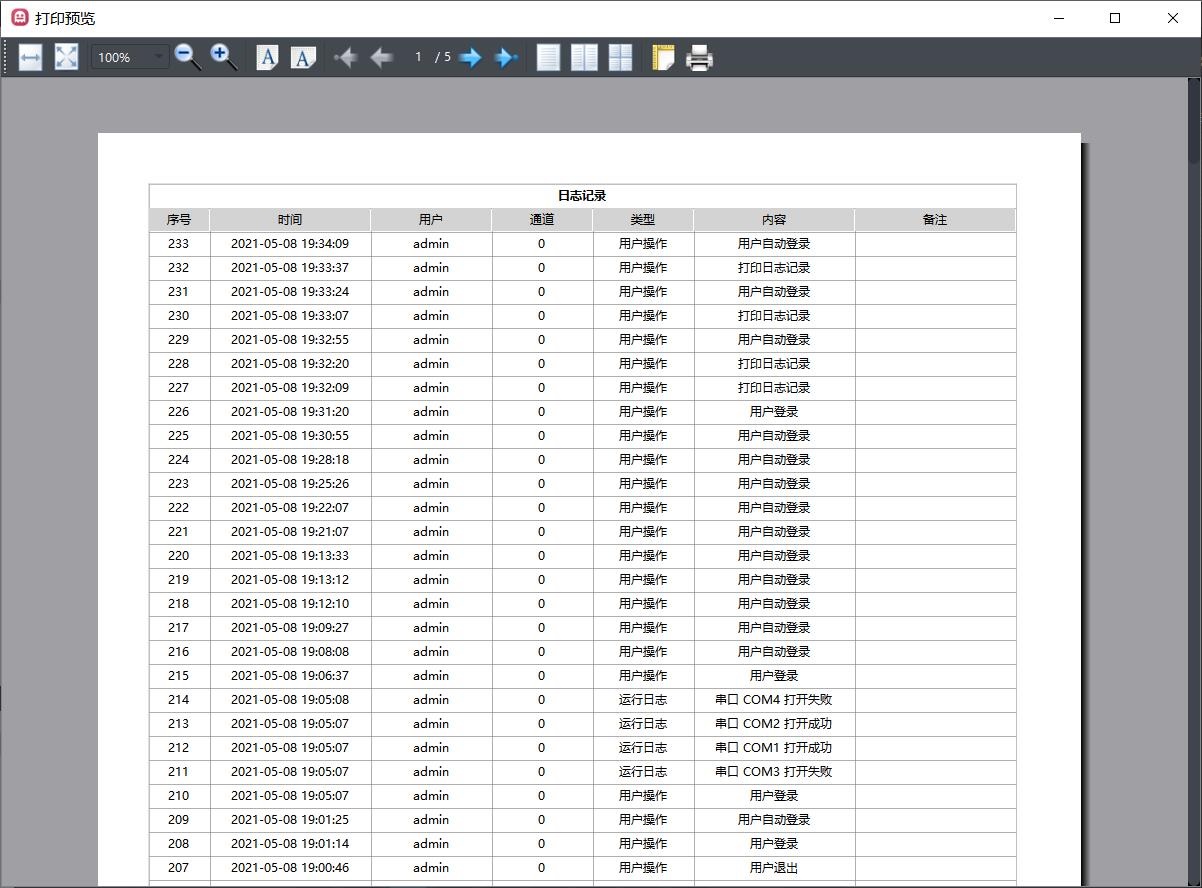Screen dimensions: 1202x888
Task: Zoom in with the plus magnifier
Action: [x=223, y=58]
